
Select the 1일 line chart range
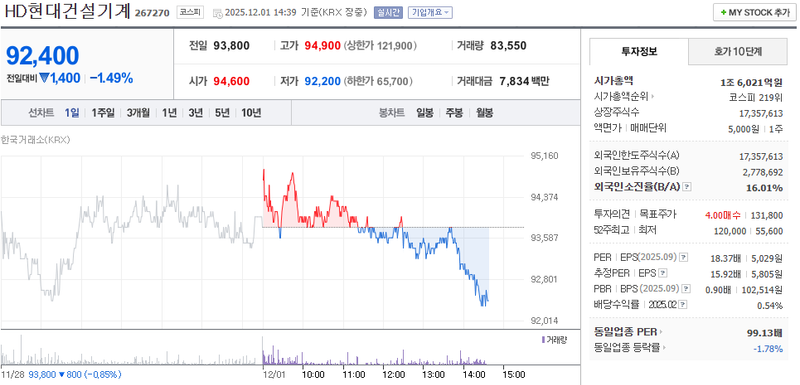click(x=72, y=113)
